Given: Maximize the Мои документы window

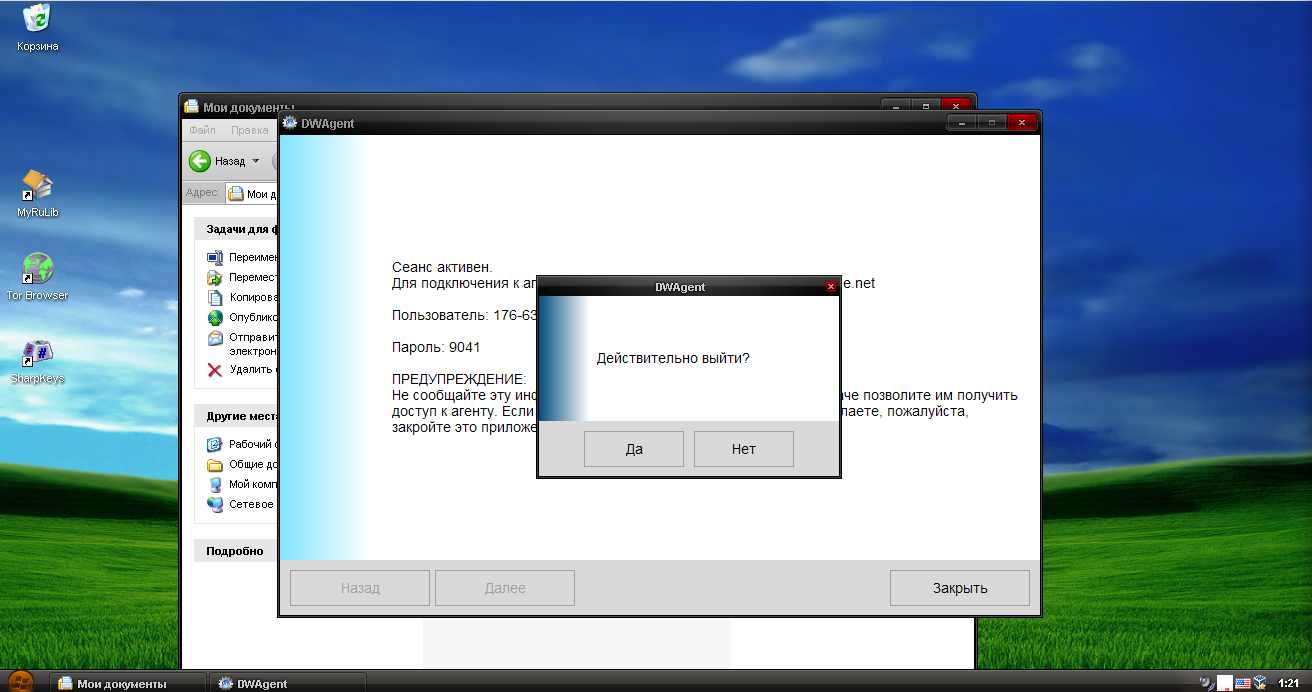Looking at the screenshot, I should tap(926, 106).
